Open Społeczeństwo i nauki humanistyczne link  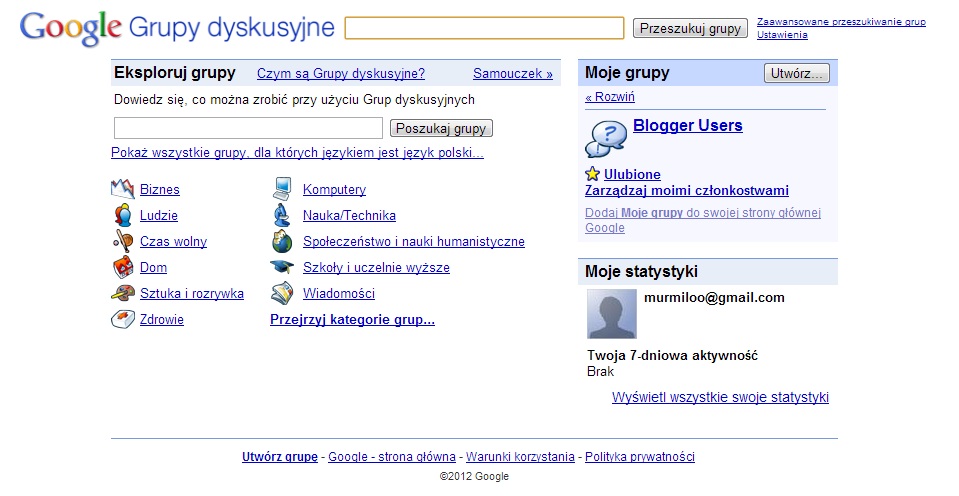click(x=413, y=242)
